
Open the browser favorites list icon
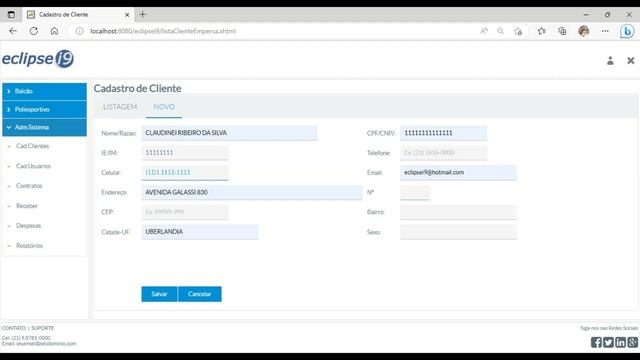pyautogui.click(x=542, y=31)
